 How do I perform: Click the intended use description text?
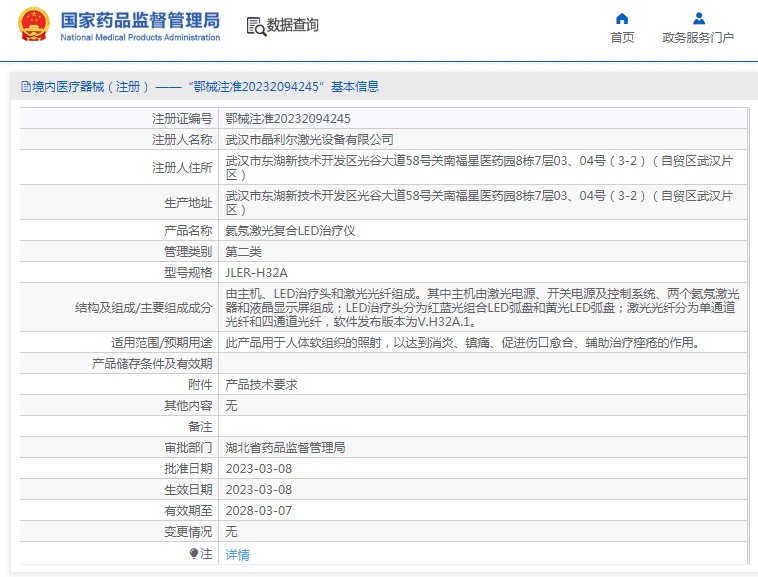(x=463, y=343)
